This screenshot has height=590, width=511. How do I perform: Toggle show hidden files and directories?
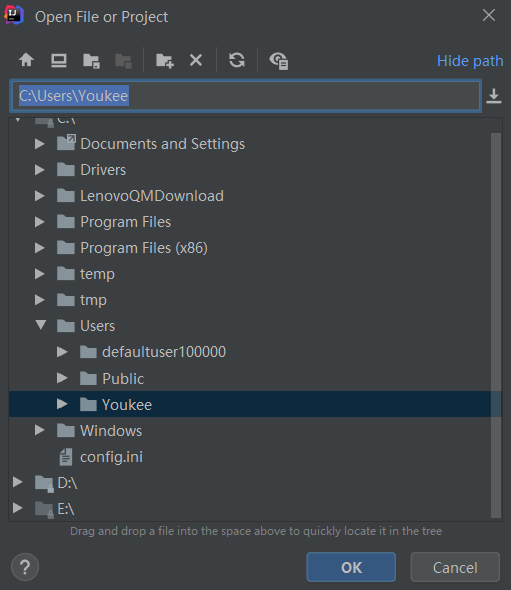(x=279, y=61)
